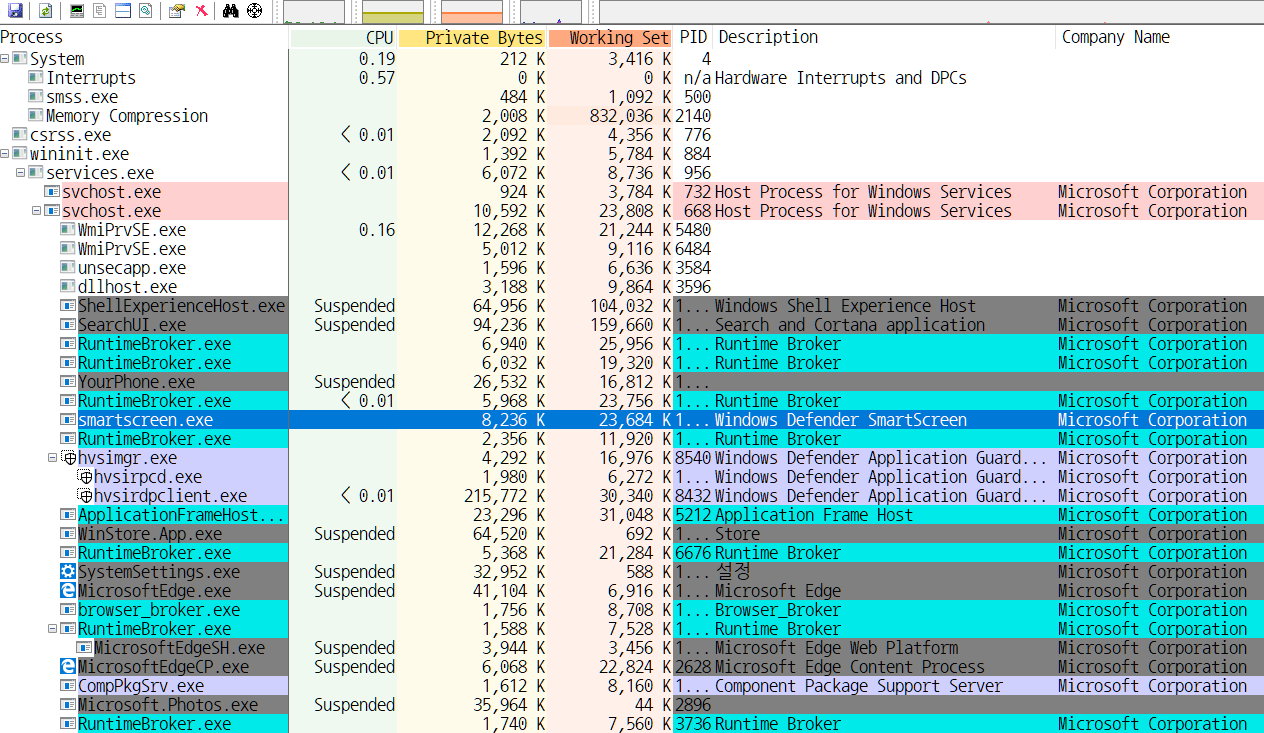Viewport: 1264px width, 733px height.
Task: Collapse the hvsimgr.exe tree node
Action: click(53, 458)
